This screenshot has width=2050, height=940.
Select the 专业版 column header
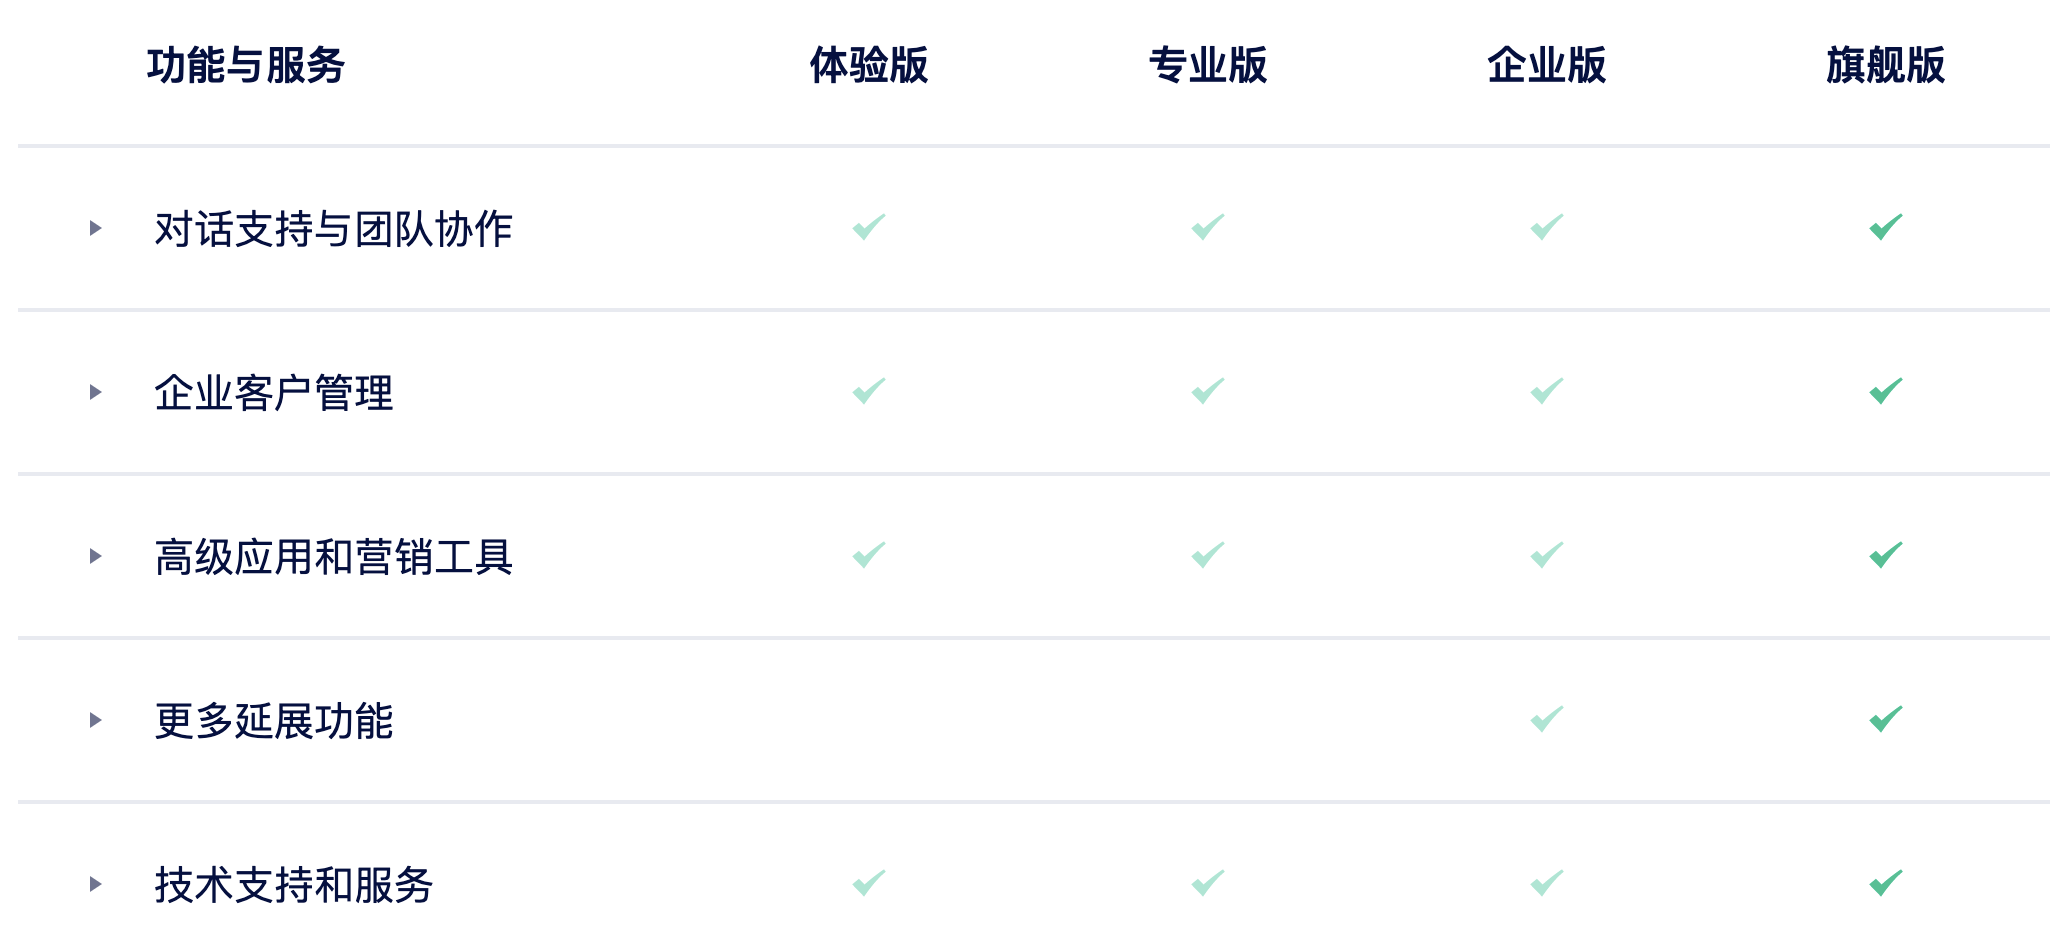[x=1208, y=65]
